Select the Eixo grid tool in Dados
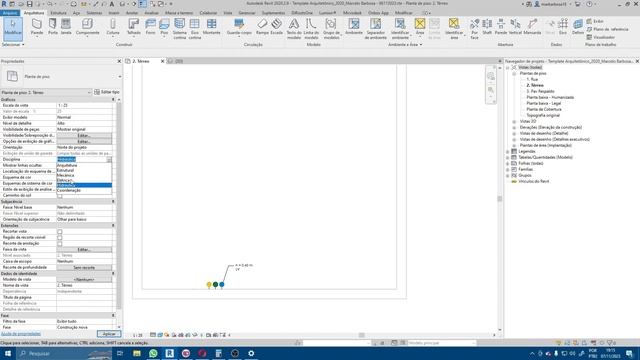The height and width of the screenshot is (360, 640). tap(563, 27)
